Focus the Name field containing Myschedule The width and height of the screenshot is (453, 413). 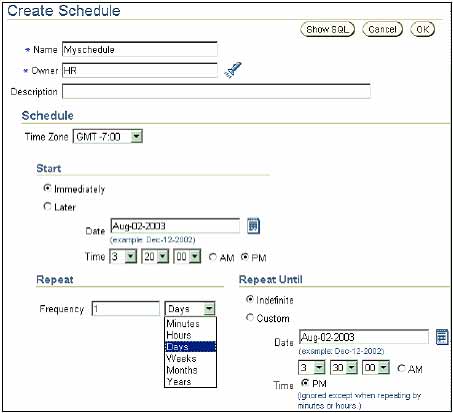[140, 49]
